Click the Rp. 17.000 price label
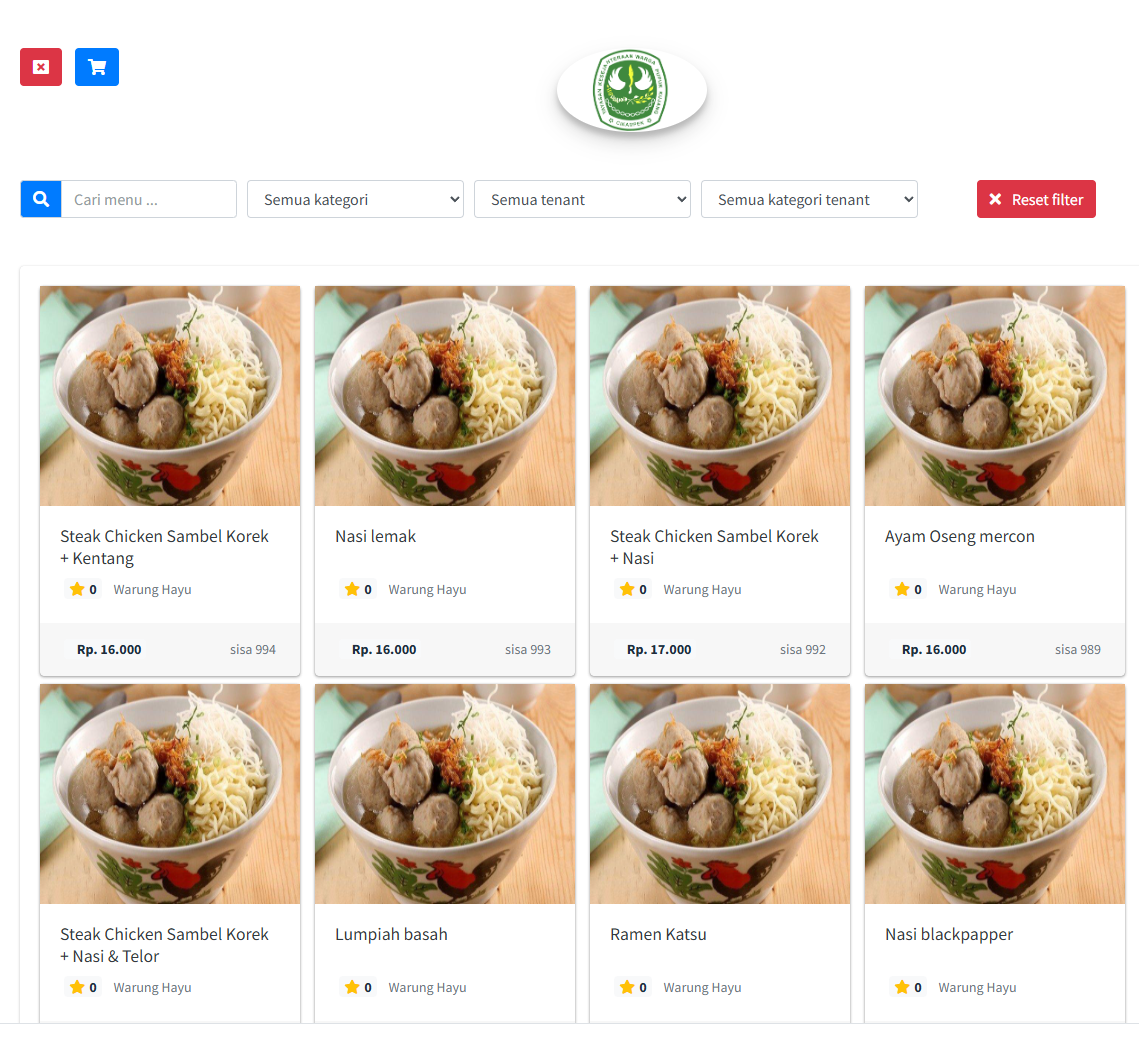Image resolution: width=1139 pixels, height=1045 pixels. click(x=659, y=649)
